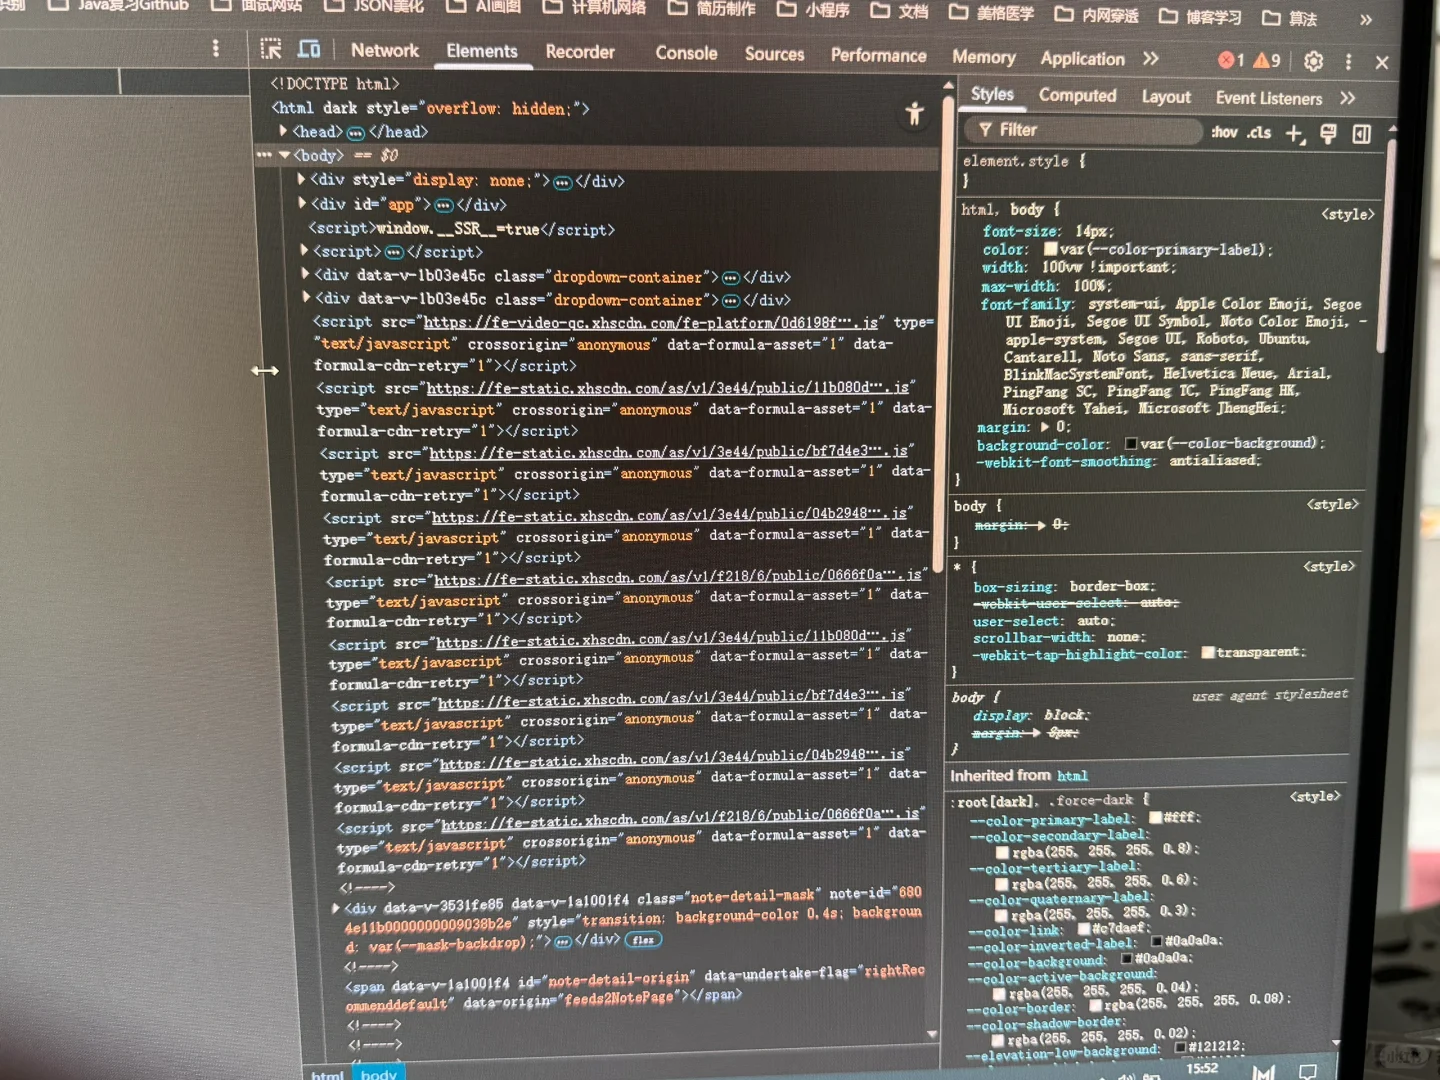The height and width of the screenshot is (1080, 1440).
Task: Focus the styles Filter input
Action: (x=1083, y=130)
